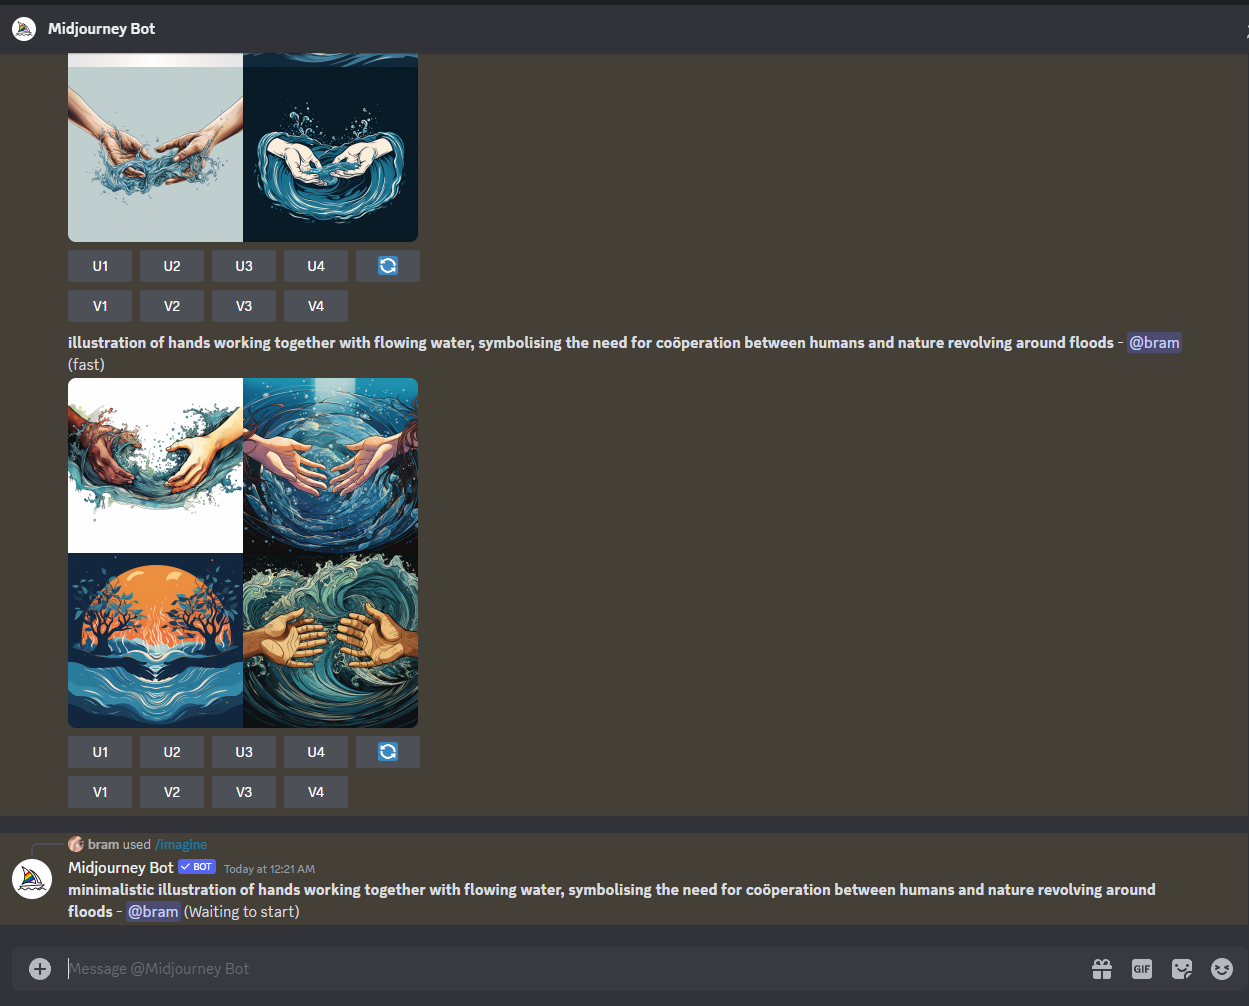Click 'bram' username in reply line
This screenshot has width=1249, height=1006.
coord(103,844)
